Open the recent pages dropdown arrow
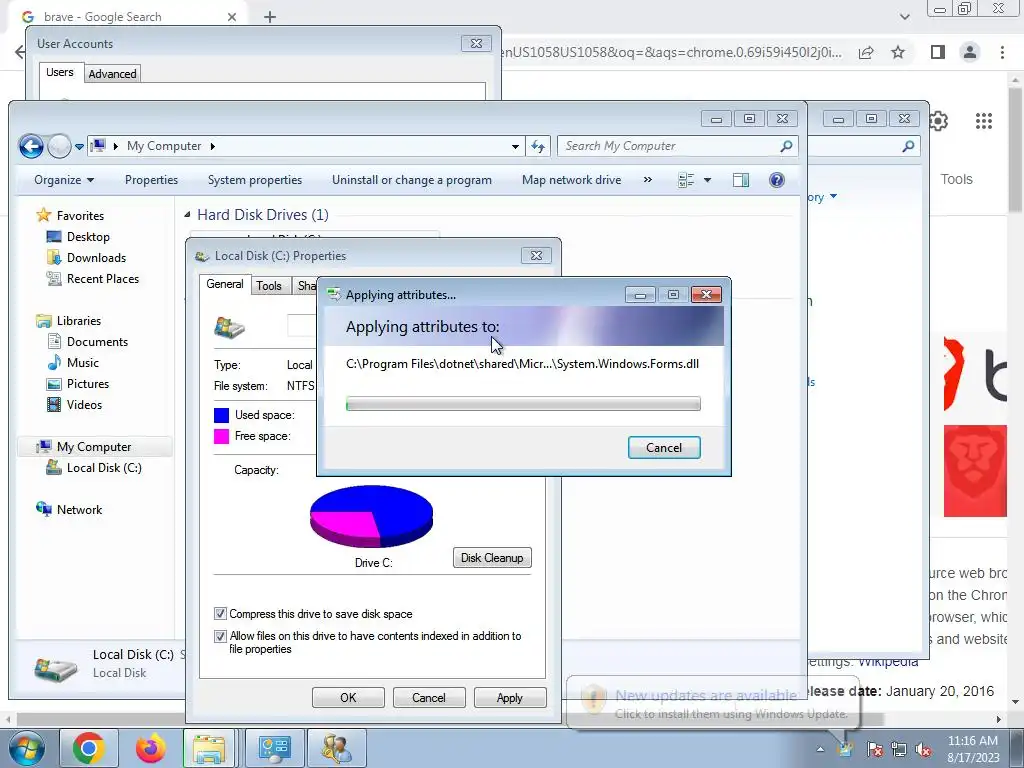The width and height of the screenshot is (1024, 768). pyautogui.click(x=79, y=147)
